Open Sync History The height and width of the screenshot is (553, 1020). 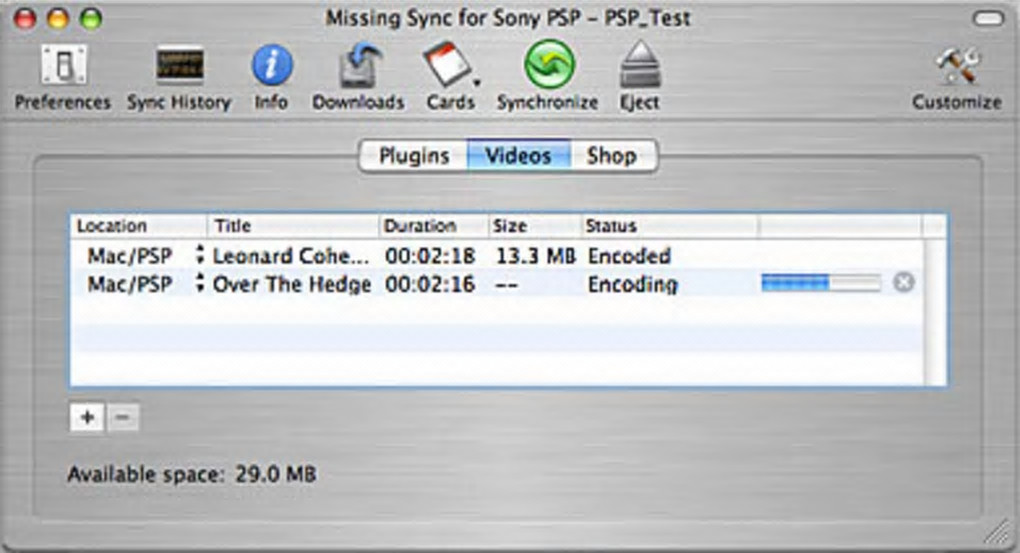point(179,68)
